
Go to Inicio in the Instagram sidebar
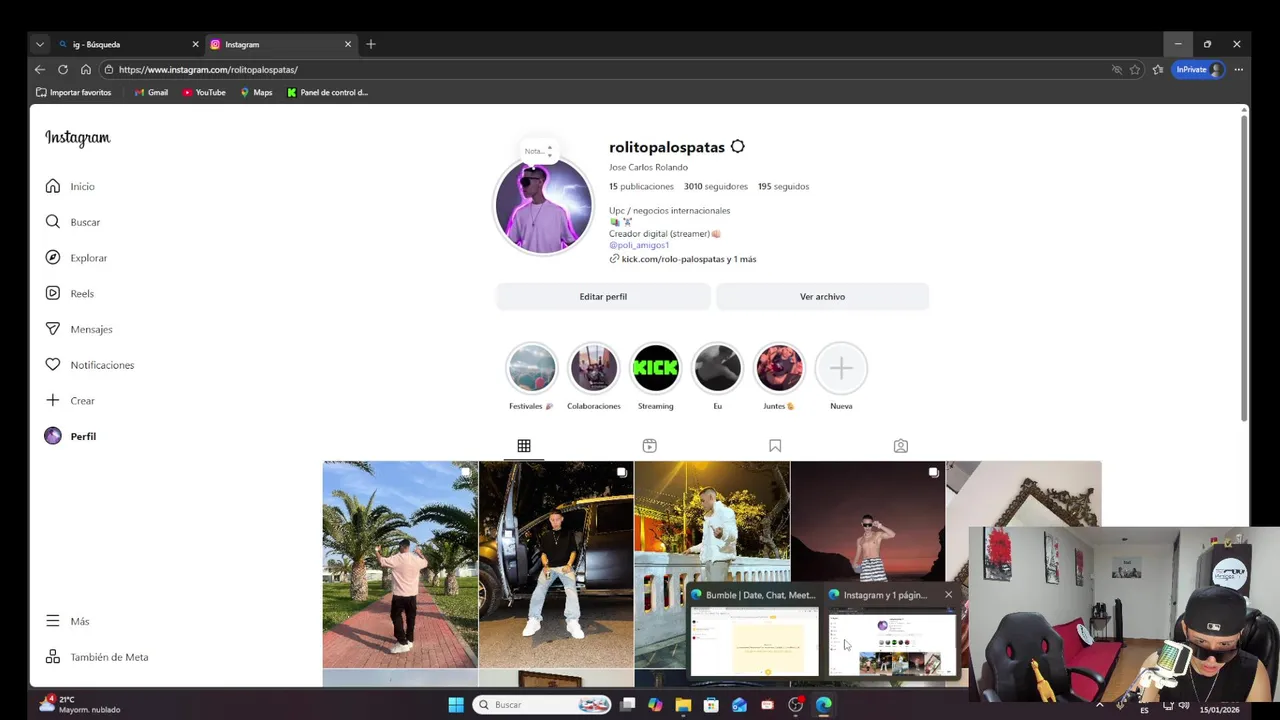(x=70, y=186)
